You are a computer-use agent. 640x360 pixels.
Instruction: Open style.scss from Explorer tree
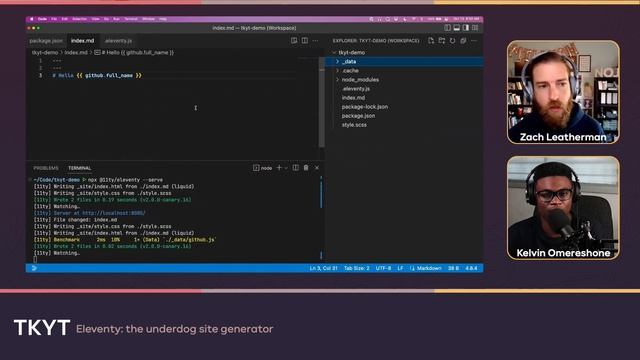(x=354, y=124)
